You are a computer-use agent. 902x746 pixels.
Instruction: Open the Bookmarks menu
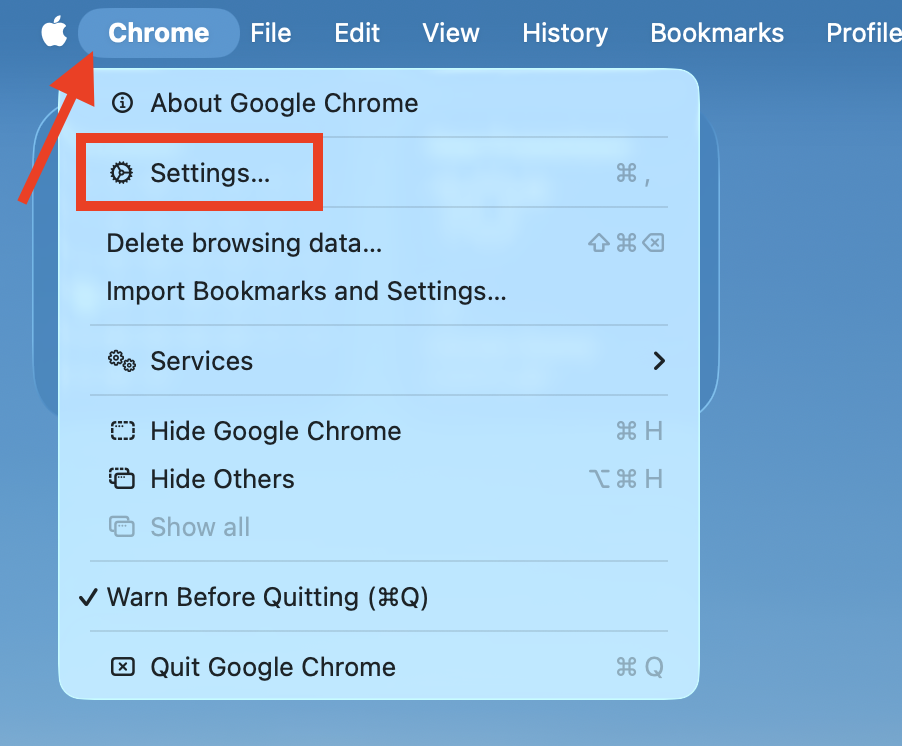(716, 32)
